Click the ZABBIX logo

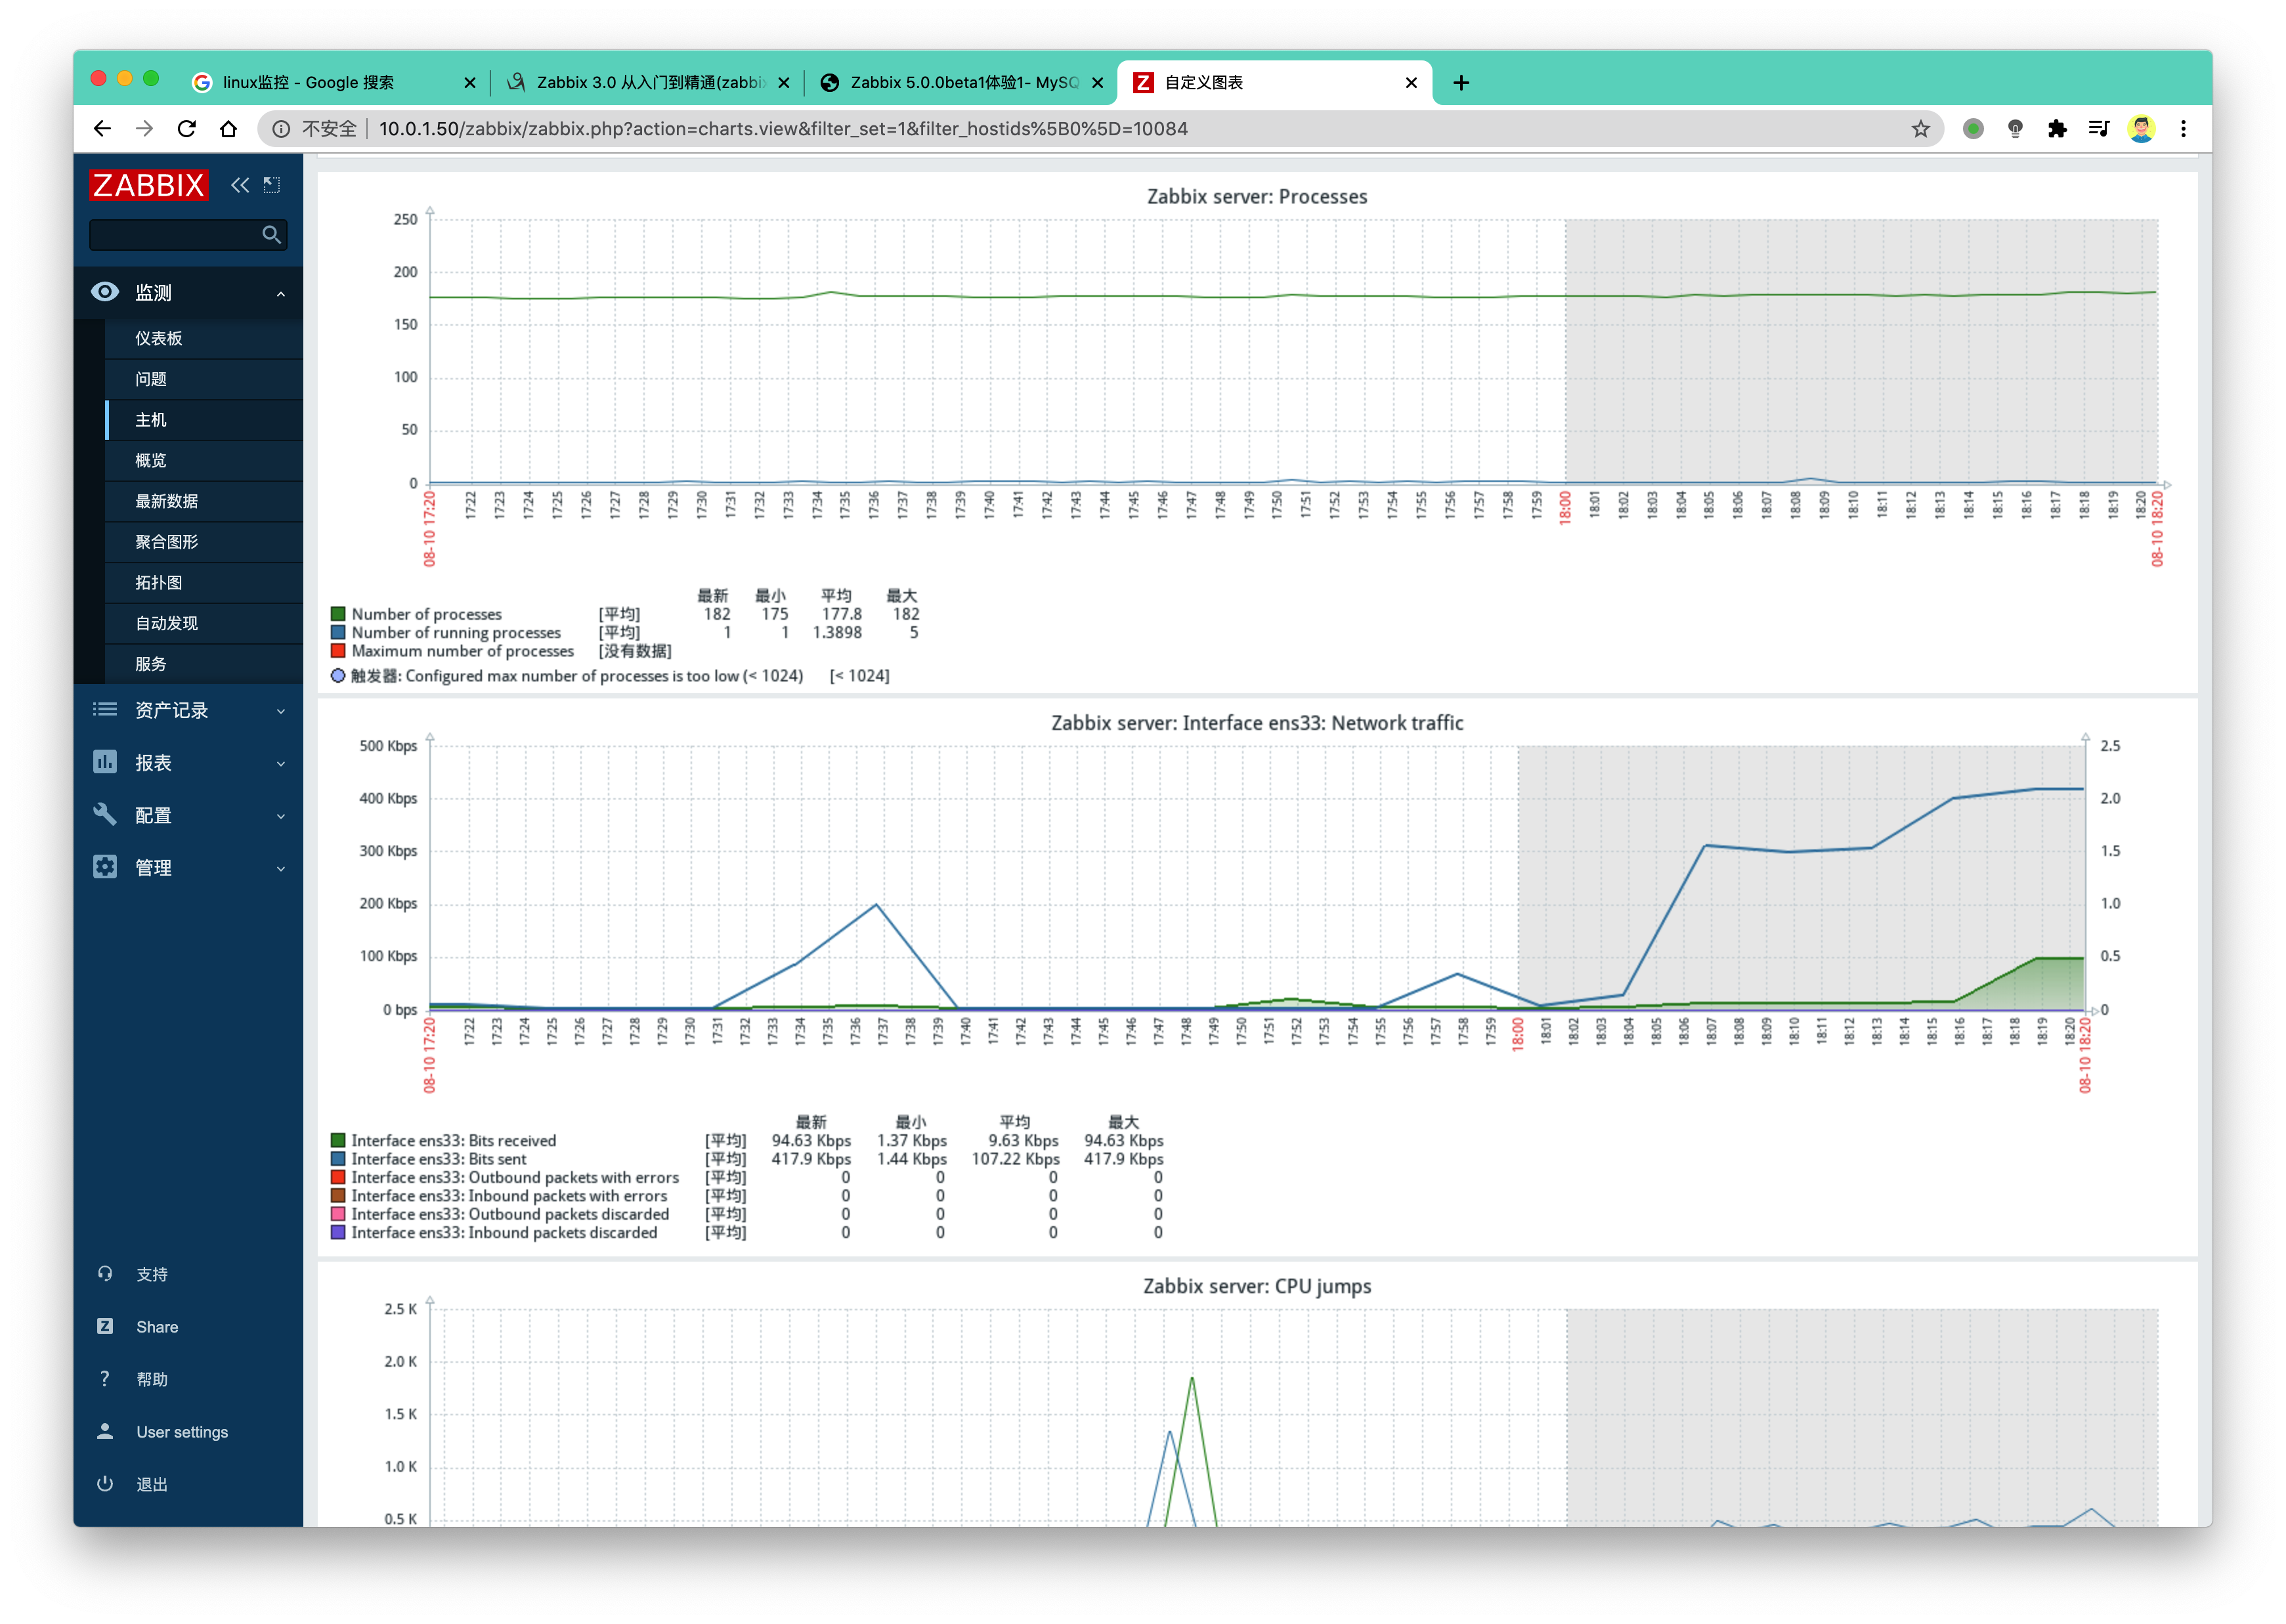tap(149, 185)
